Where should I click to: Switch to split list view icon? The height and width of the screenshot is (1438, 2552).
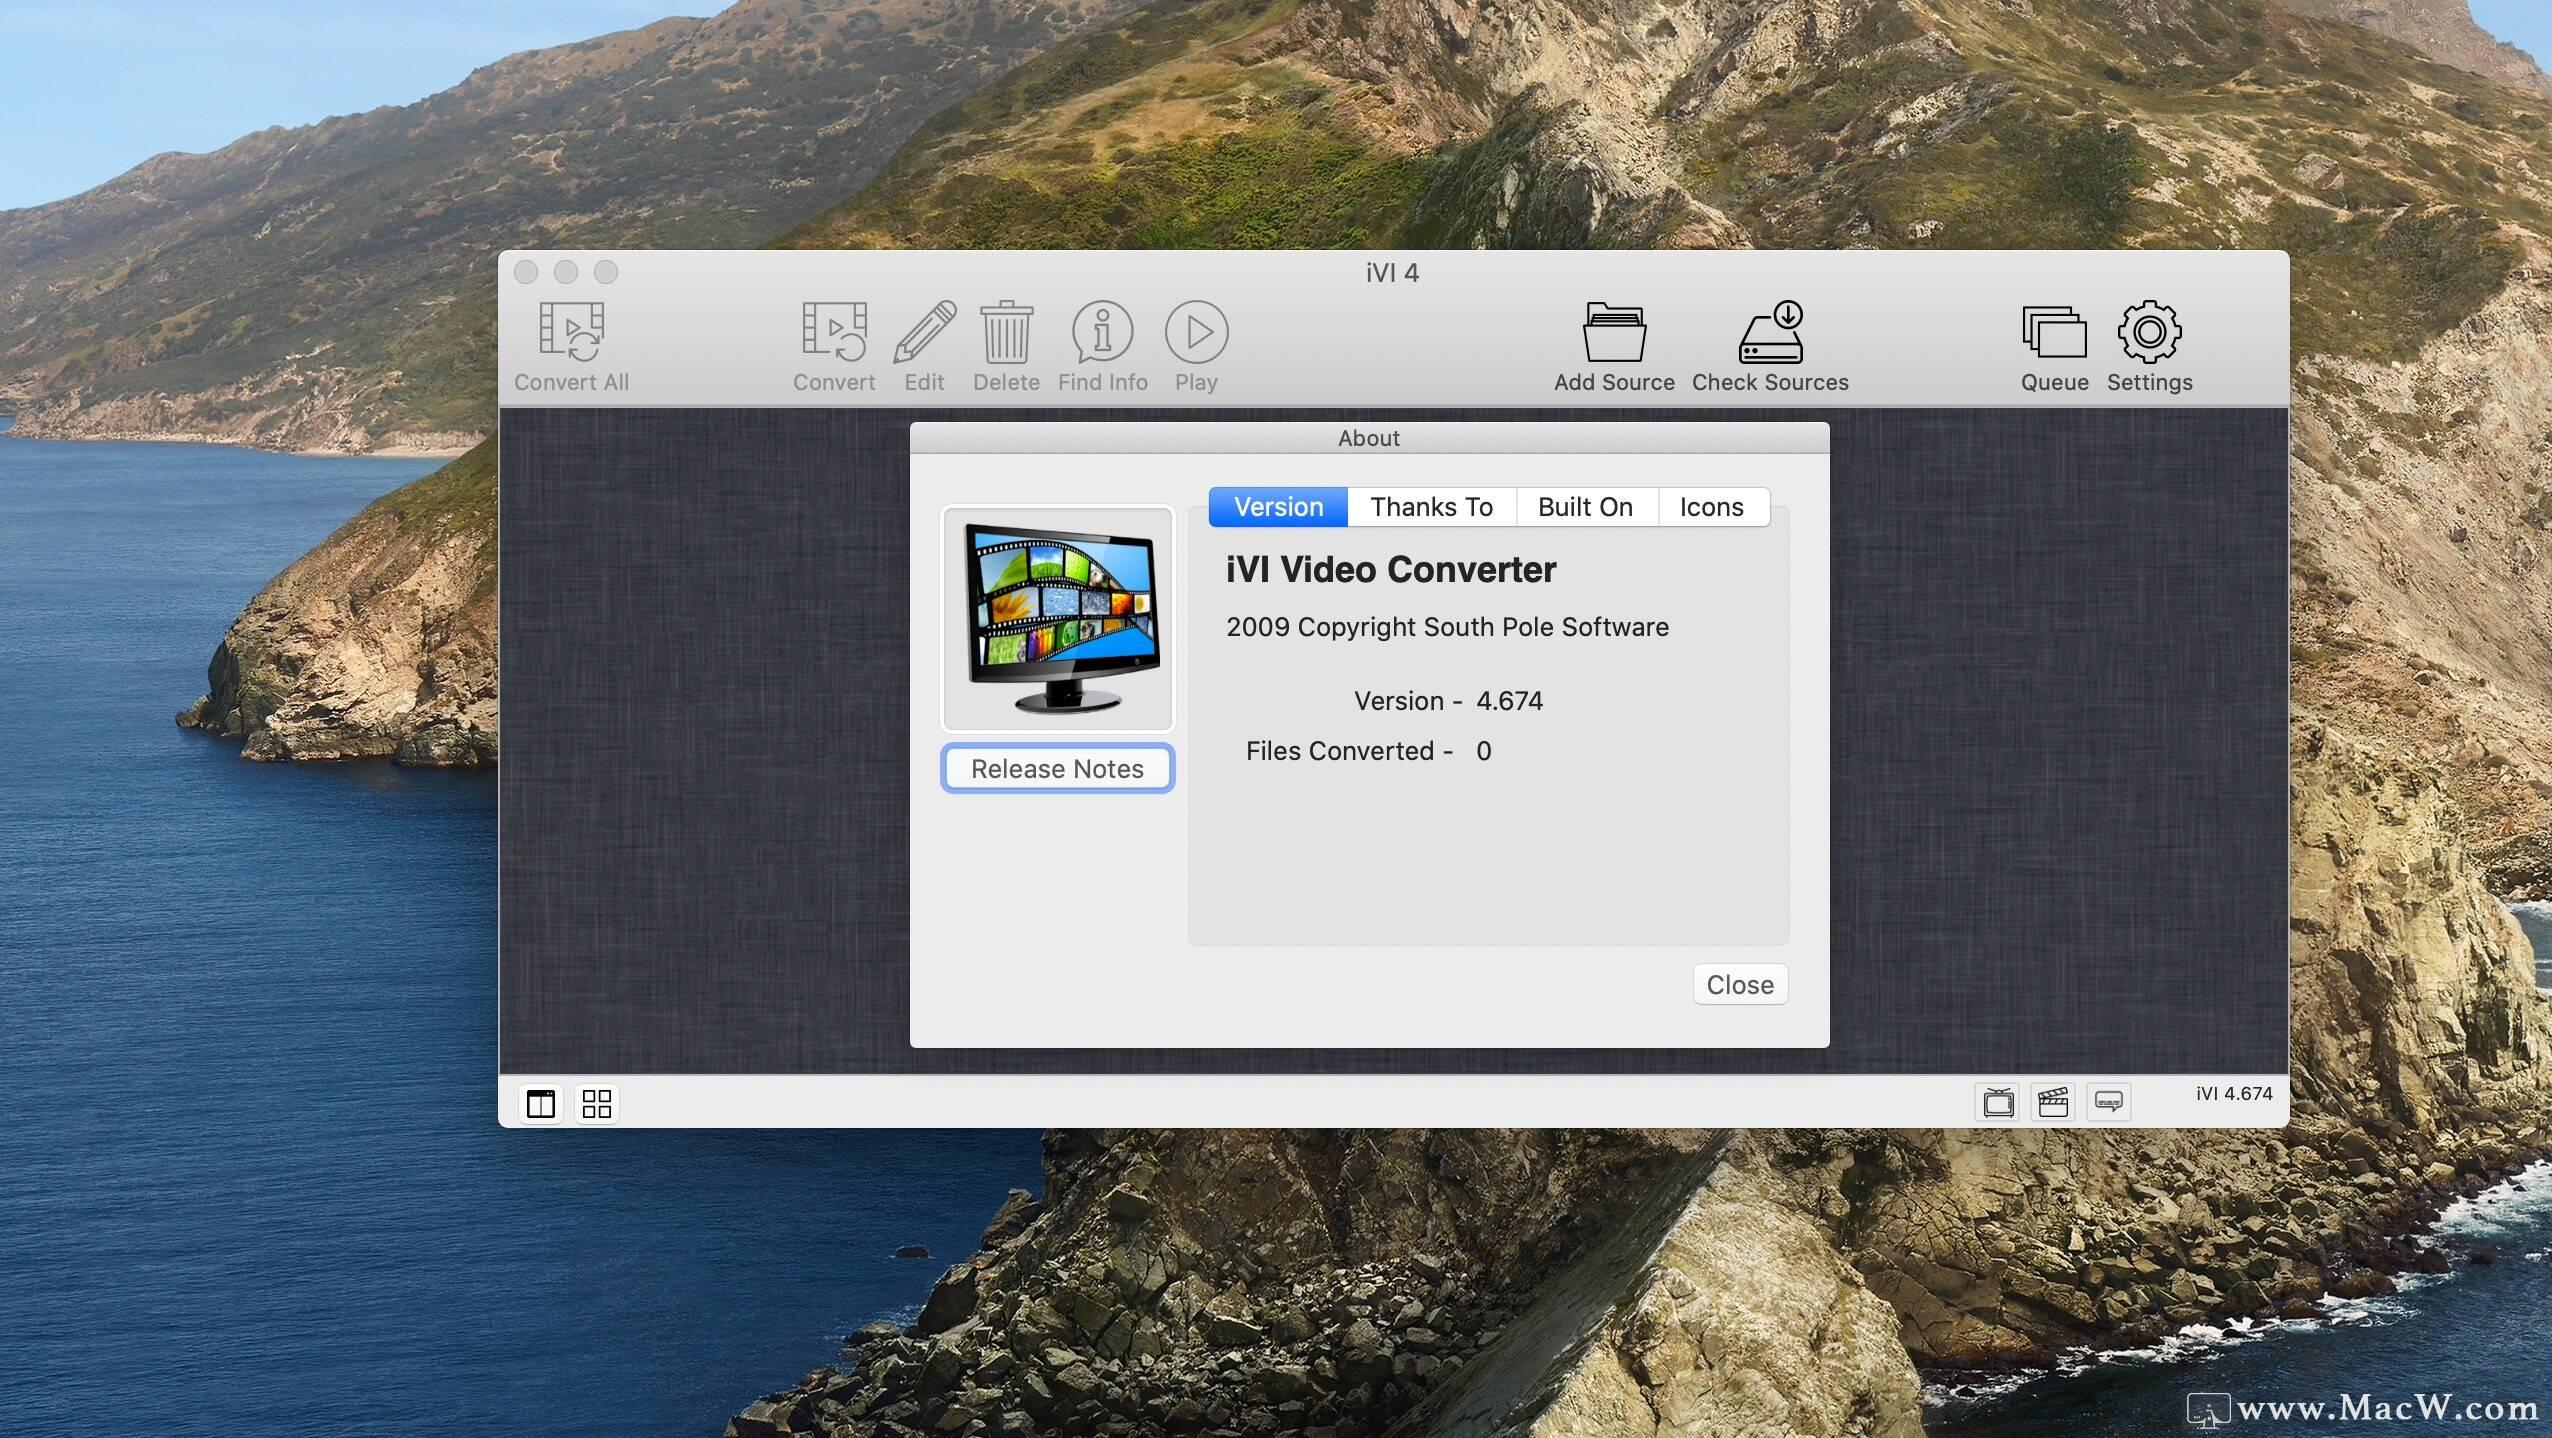541,1104
